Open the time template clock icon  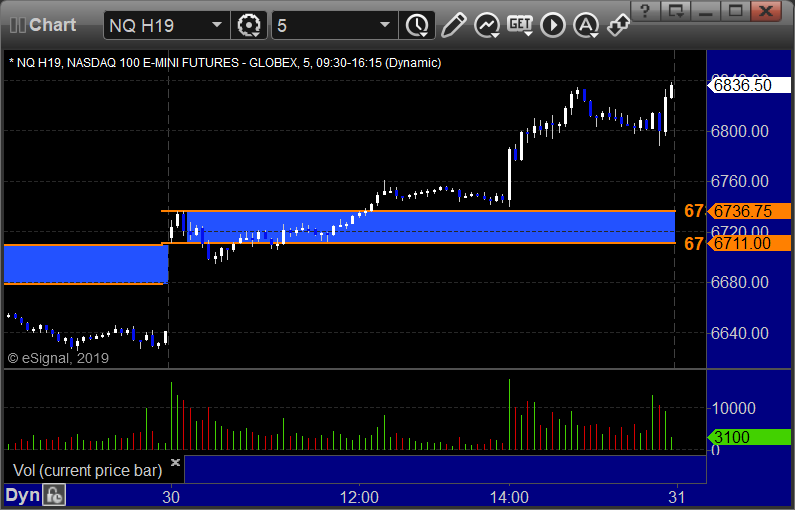(x=417, y=25)
